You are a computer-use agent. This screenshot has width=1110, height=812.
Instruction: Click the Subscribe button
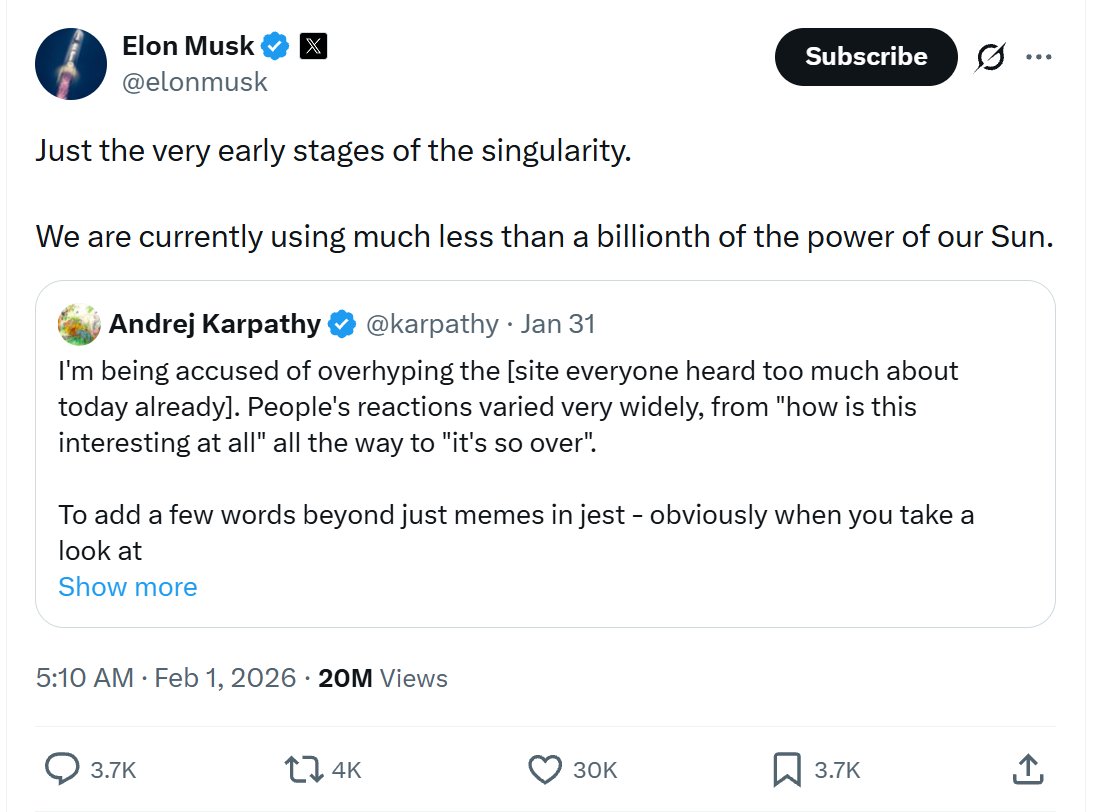click(x=865, y=57)
